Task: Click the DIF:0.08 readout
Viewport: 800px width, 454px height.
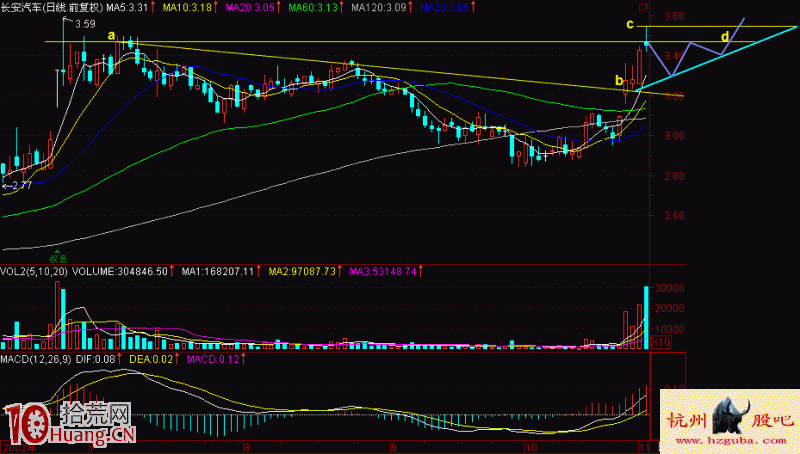Action: click(x=95, y=359)
